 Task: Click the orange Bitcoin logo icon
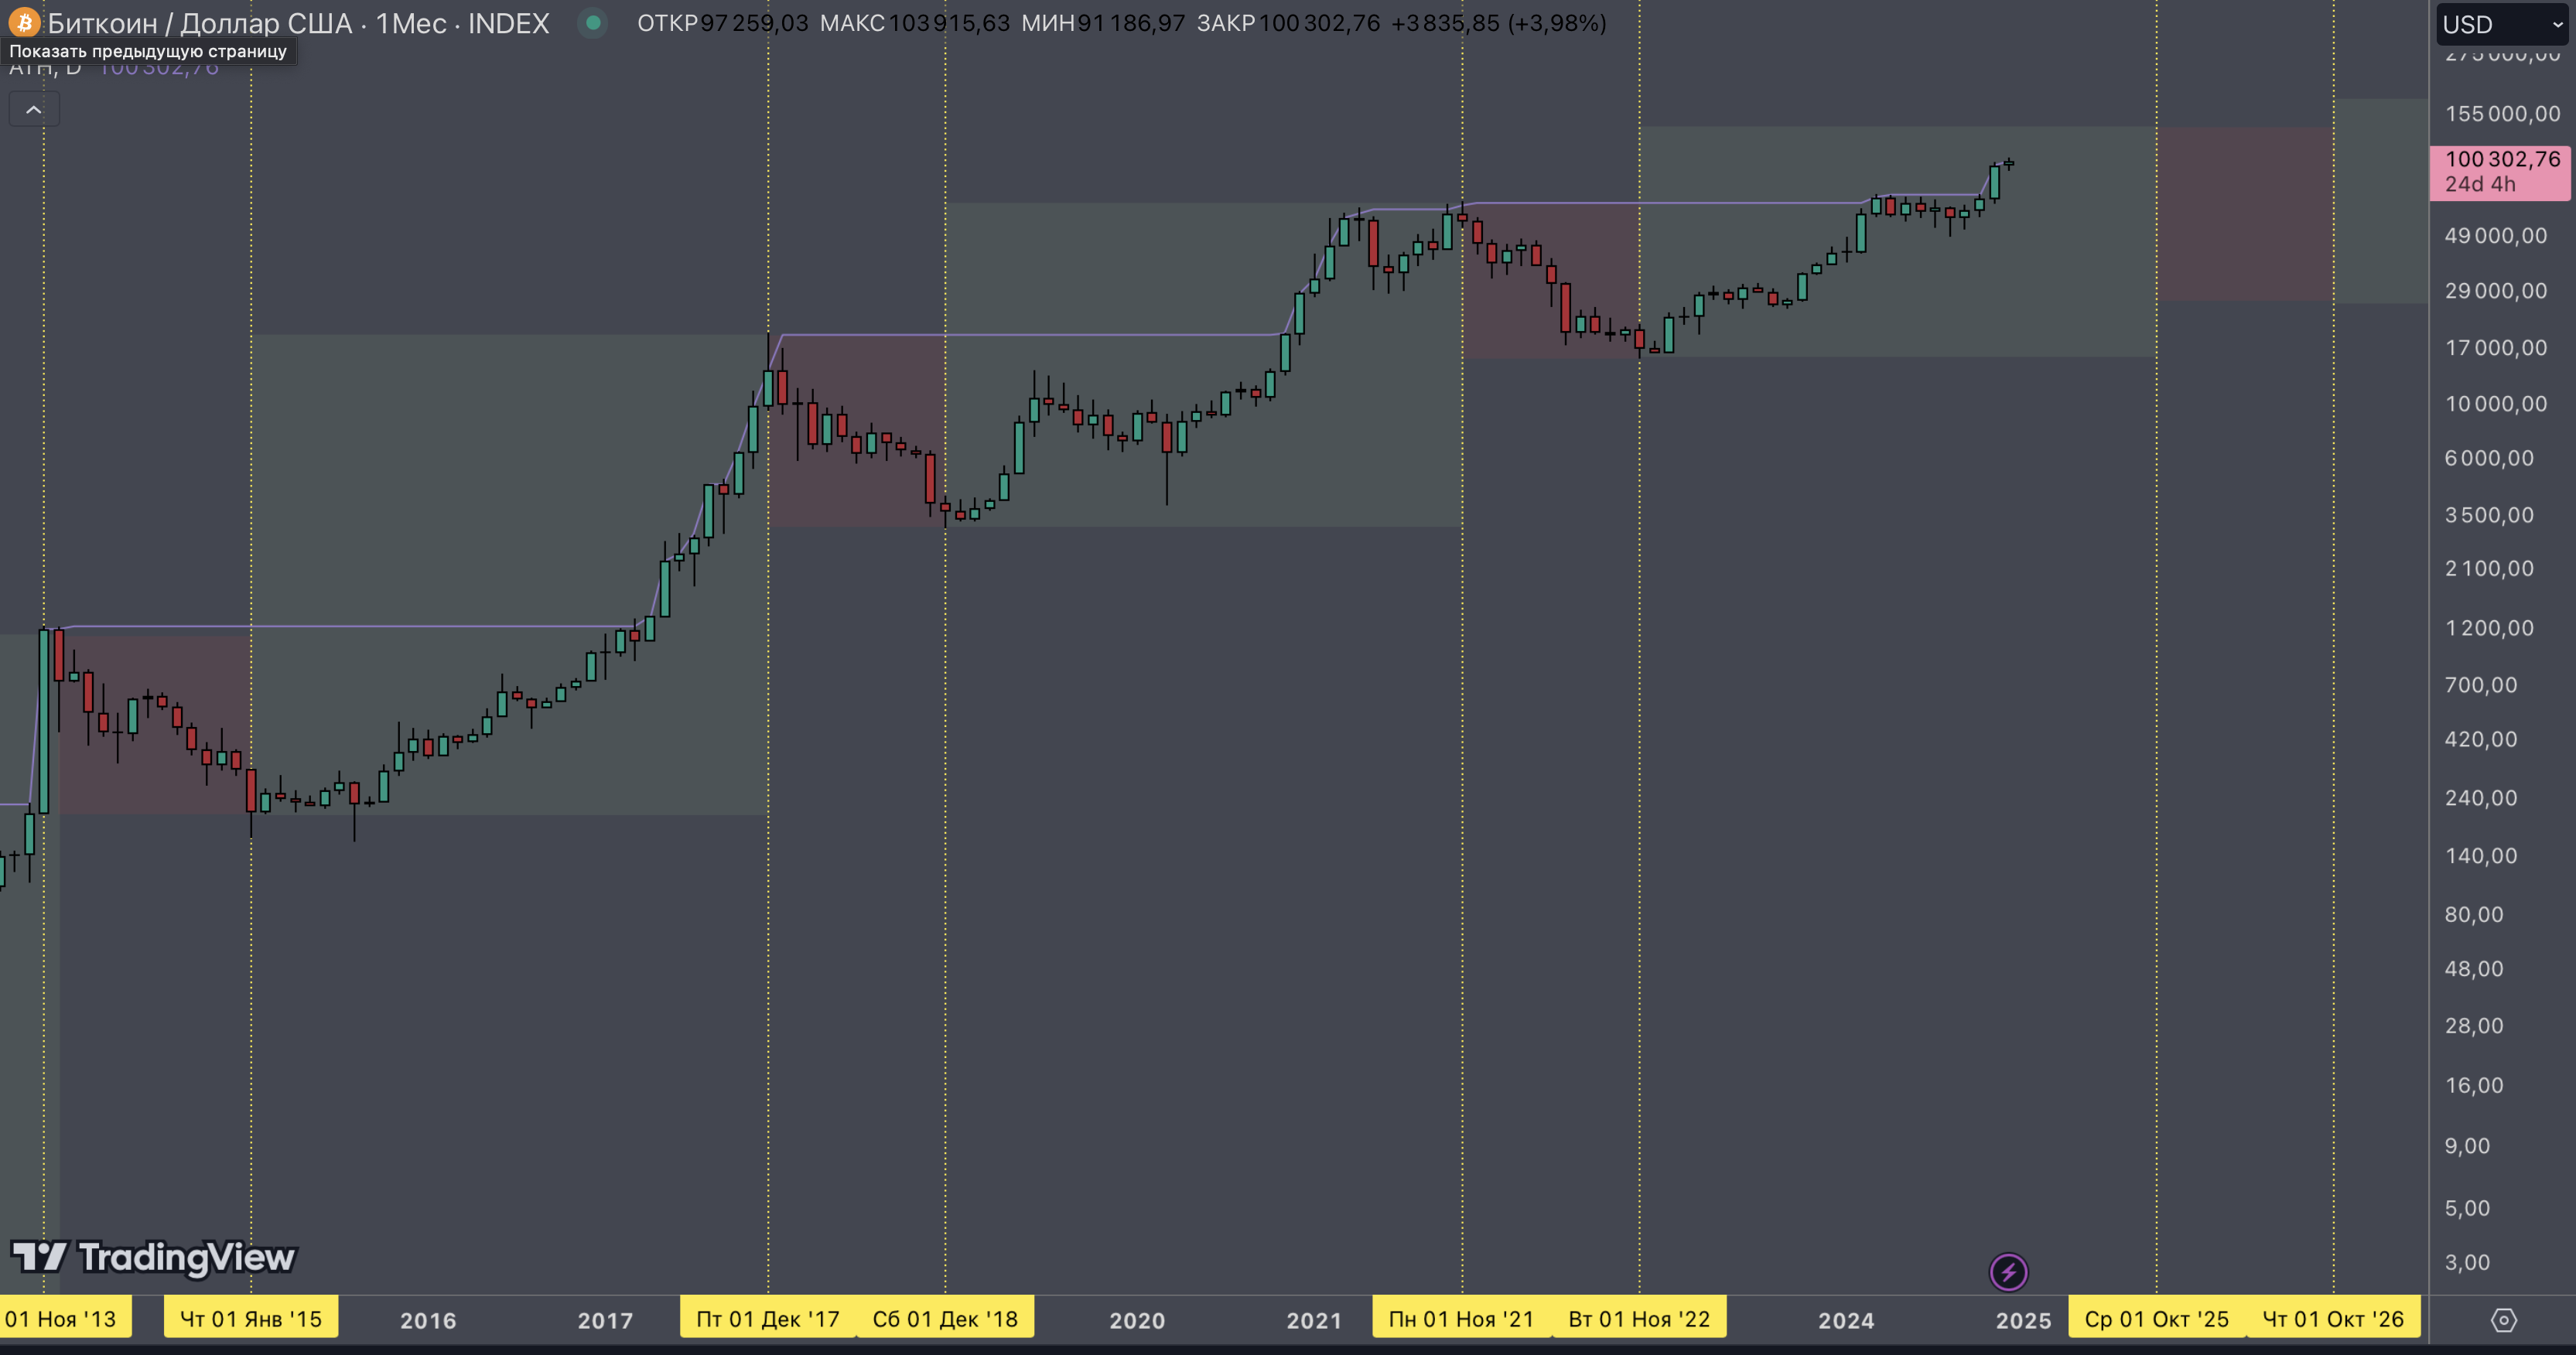pos(24,22)
